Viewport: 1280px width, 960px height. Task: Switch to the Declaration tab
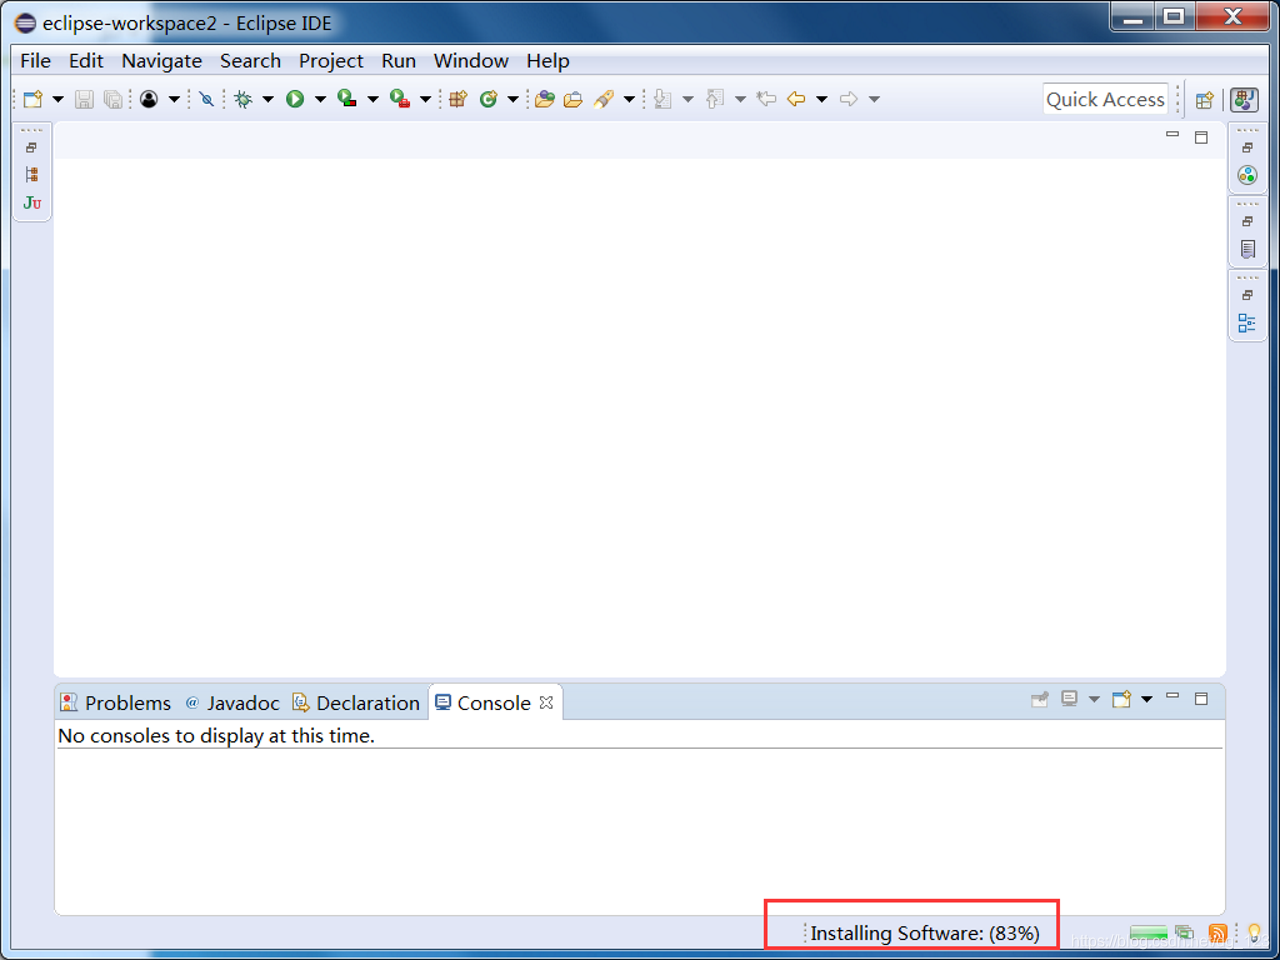pos(356,703)
